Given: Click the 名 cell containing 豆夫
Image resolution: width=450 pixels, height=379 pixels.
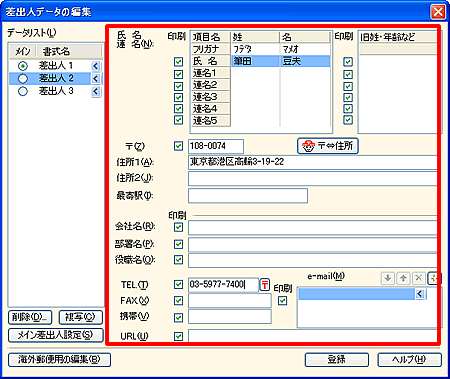Looking at the screenshot, I should tap(305, 61).
